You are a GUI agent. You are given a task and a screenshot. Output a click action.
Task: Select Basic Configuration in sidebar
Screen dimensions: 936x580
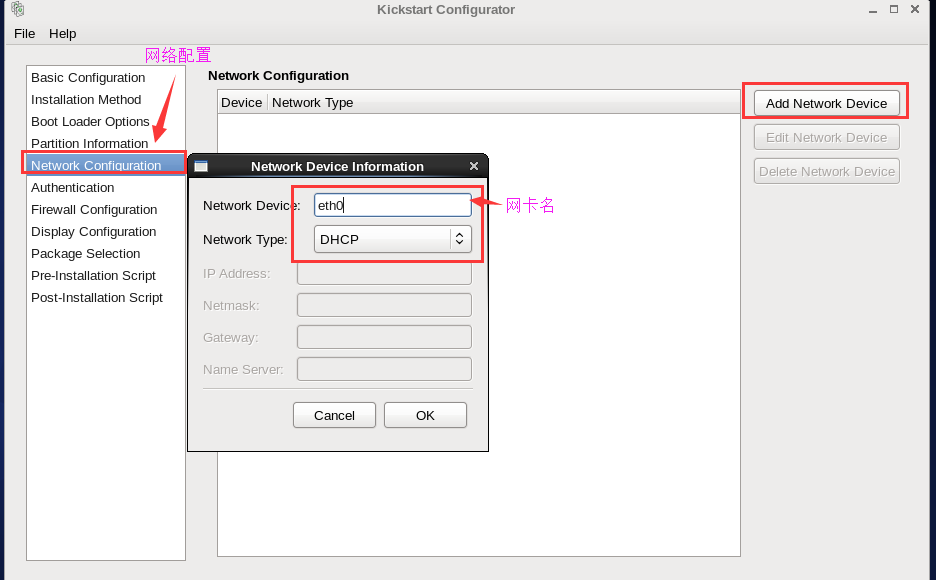tap(106, 78)
